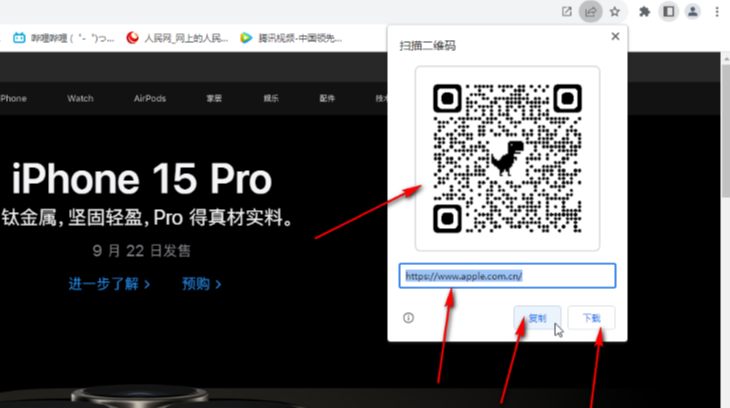Click the 下载 download button

pos(591,318)
